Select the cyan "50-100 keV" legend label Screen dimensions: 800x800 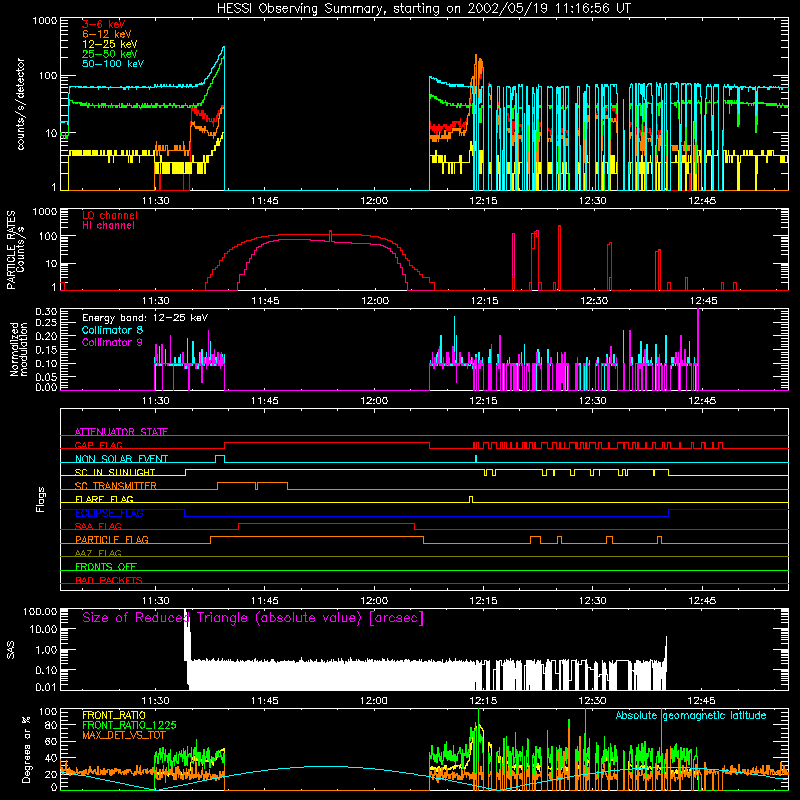pyautogui.click(x=113, y=64)
